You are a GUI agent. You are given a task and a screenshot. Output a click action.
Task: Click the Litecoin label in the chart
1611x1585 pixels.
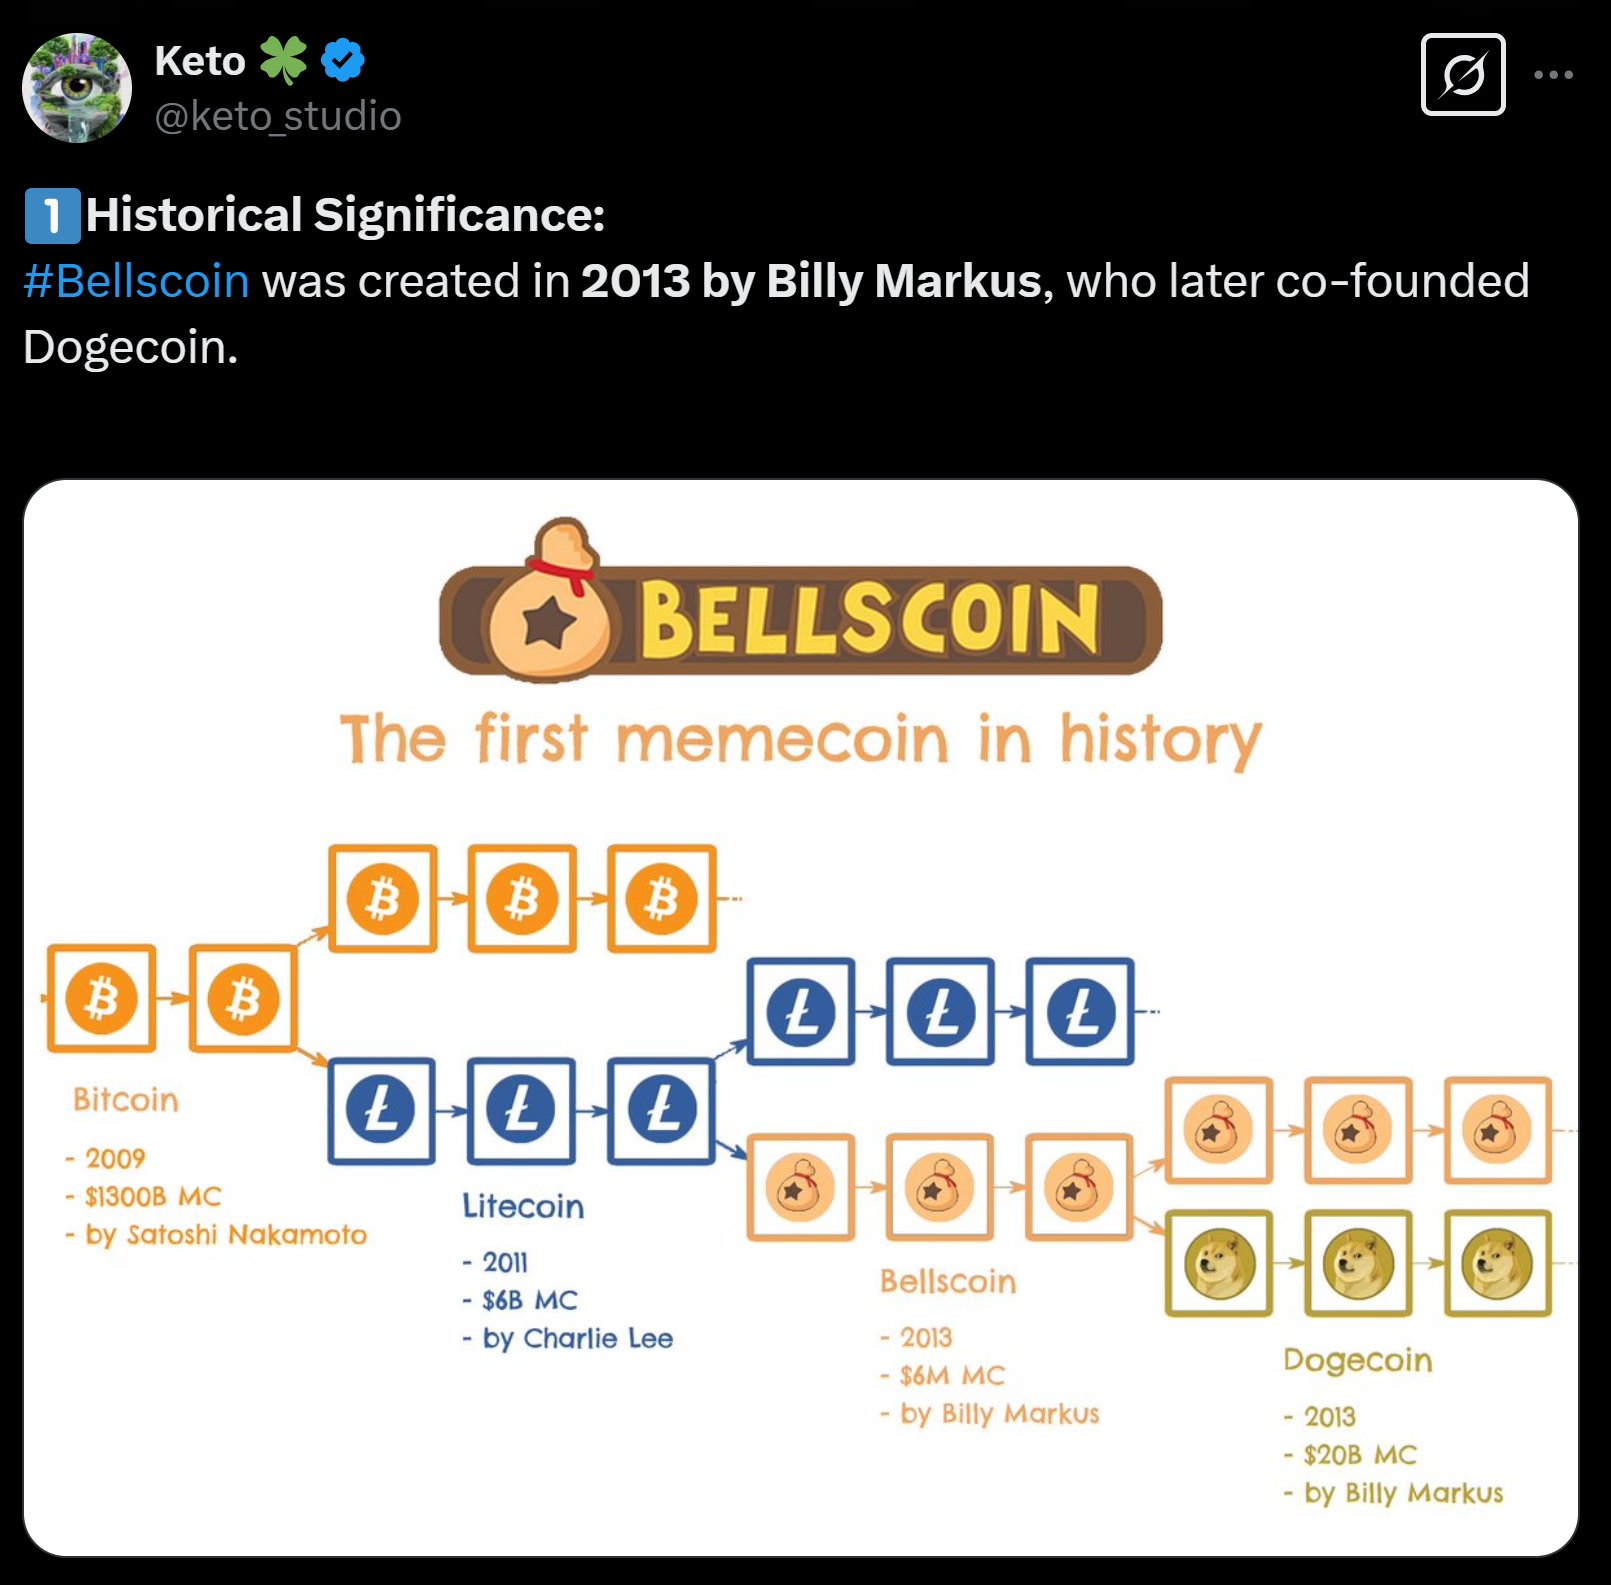tap(523, 1207)
